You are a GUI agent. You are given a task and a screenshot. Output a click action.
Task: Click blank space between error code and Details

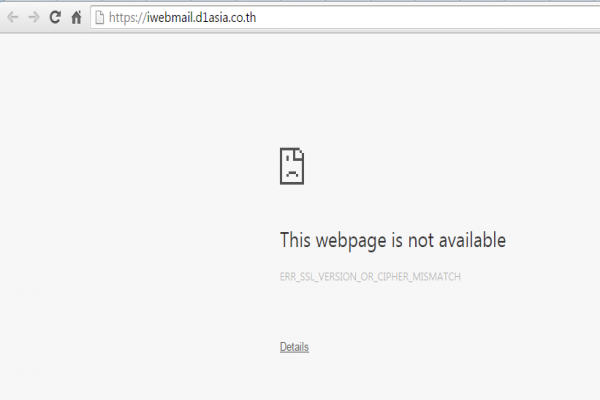click(x=370, y=312)
